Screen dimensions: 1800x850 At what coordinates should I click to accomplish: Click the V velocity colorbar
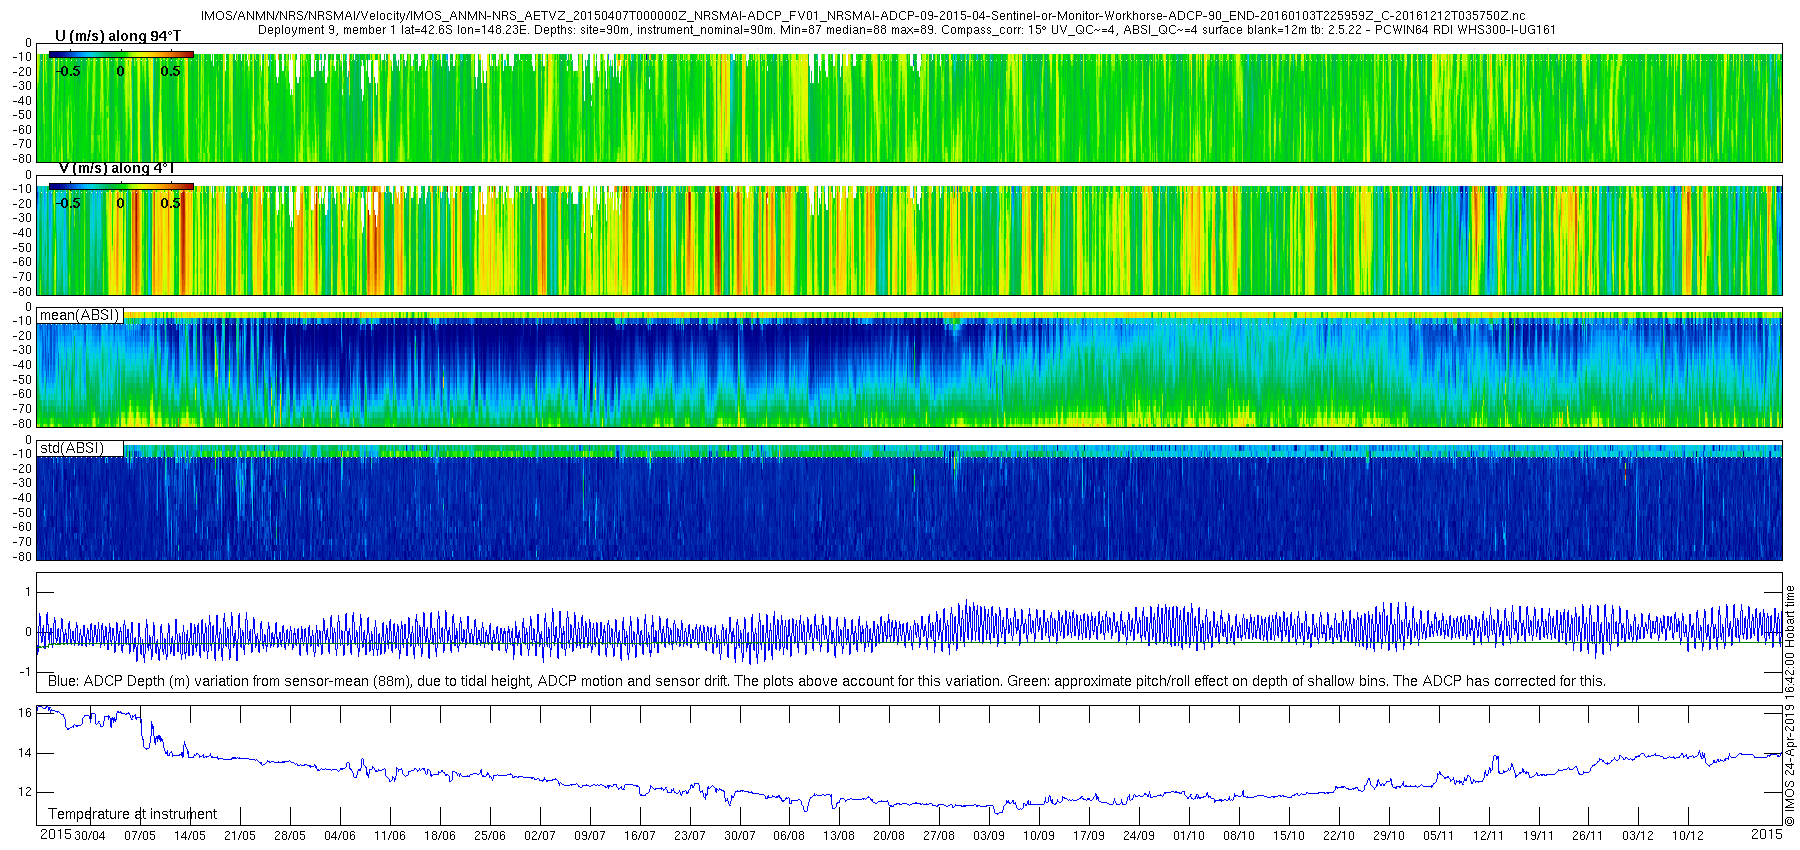click(120, 186)
